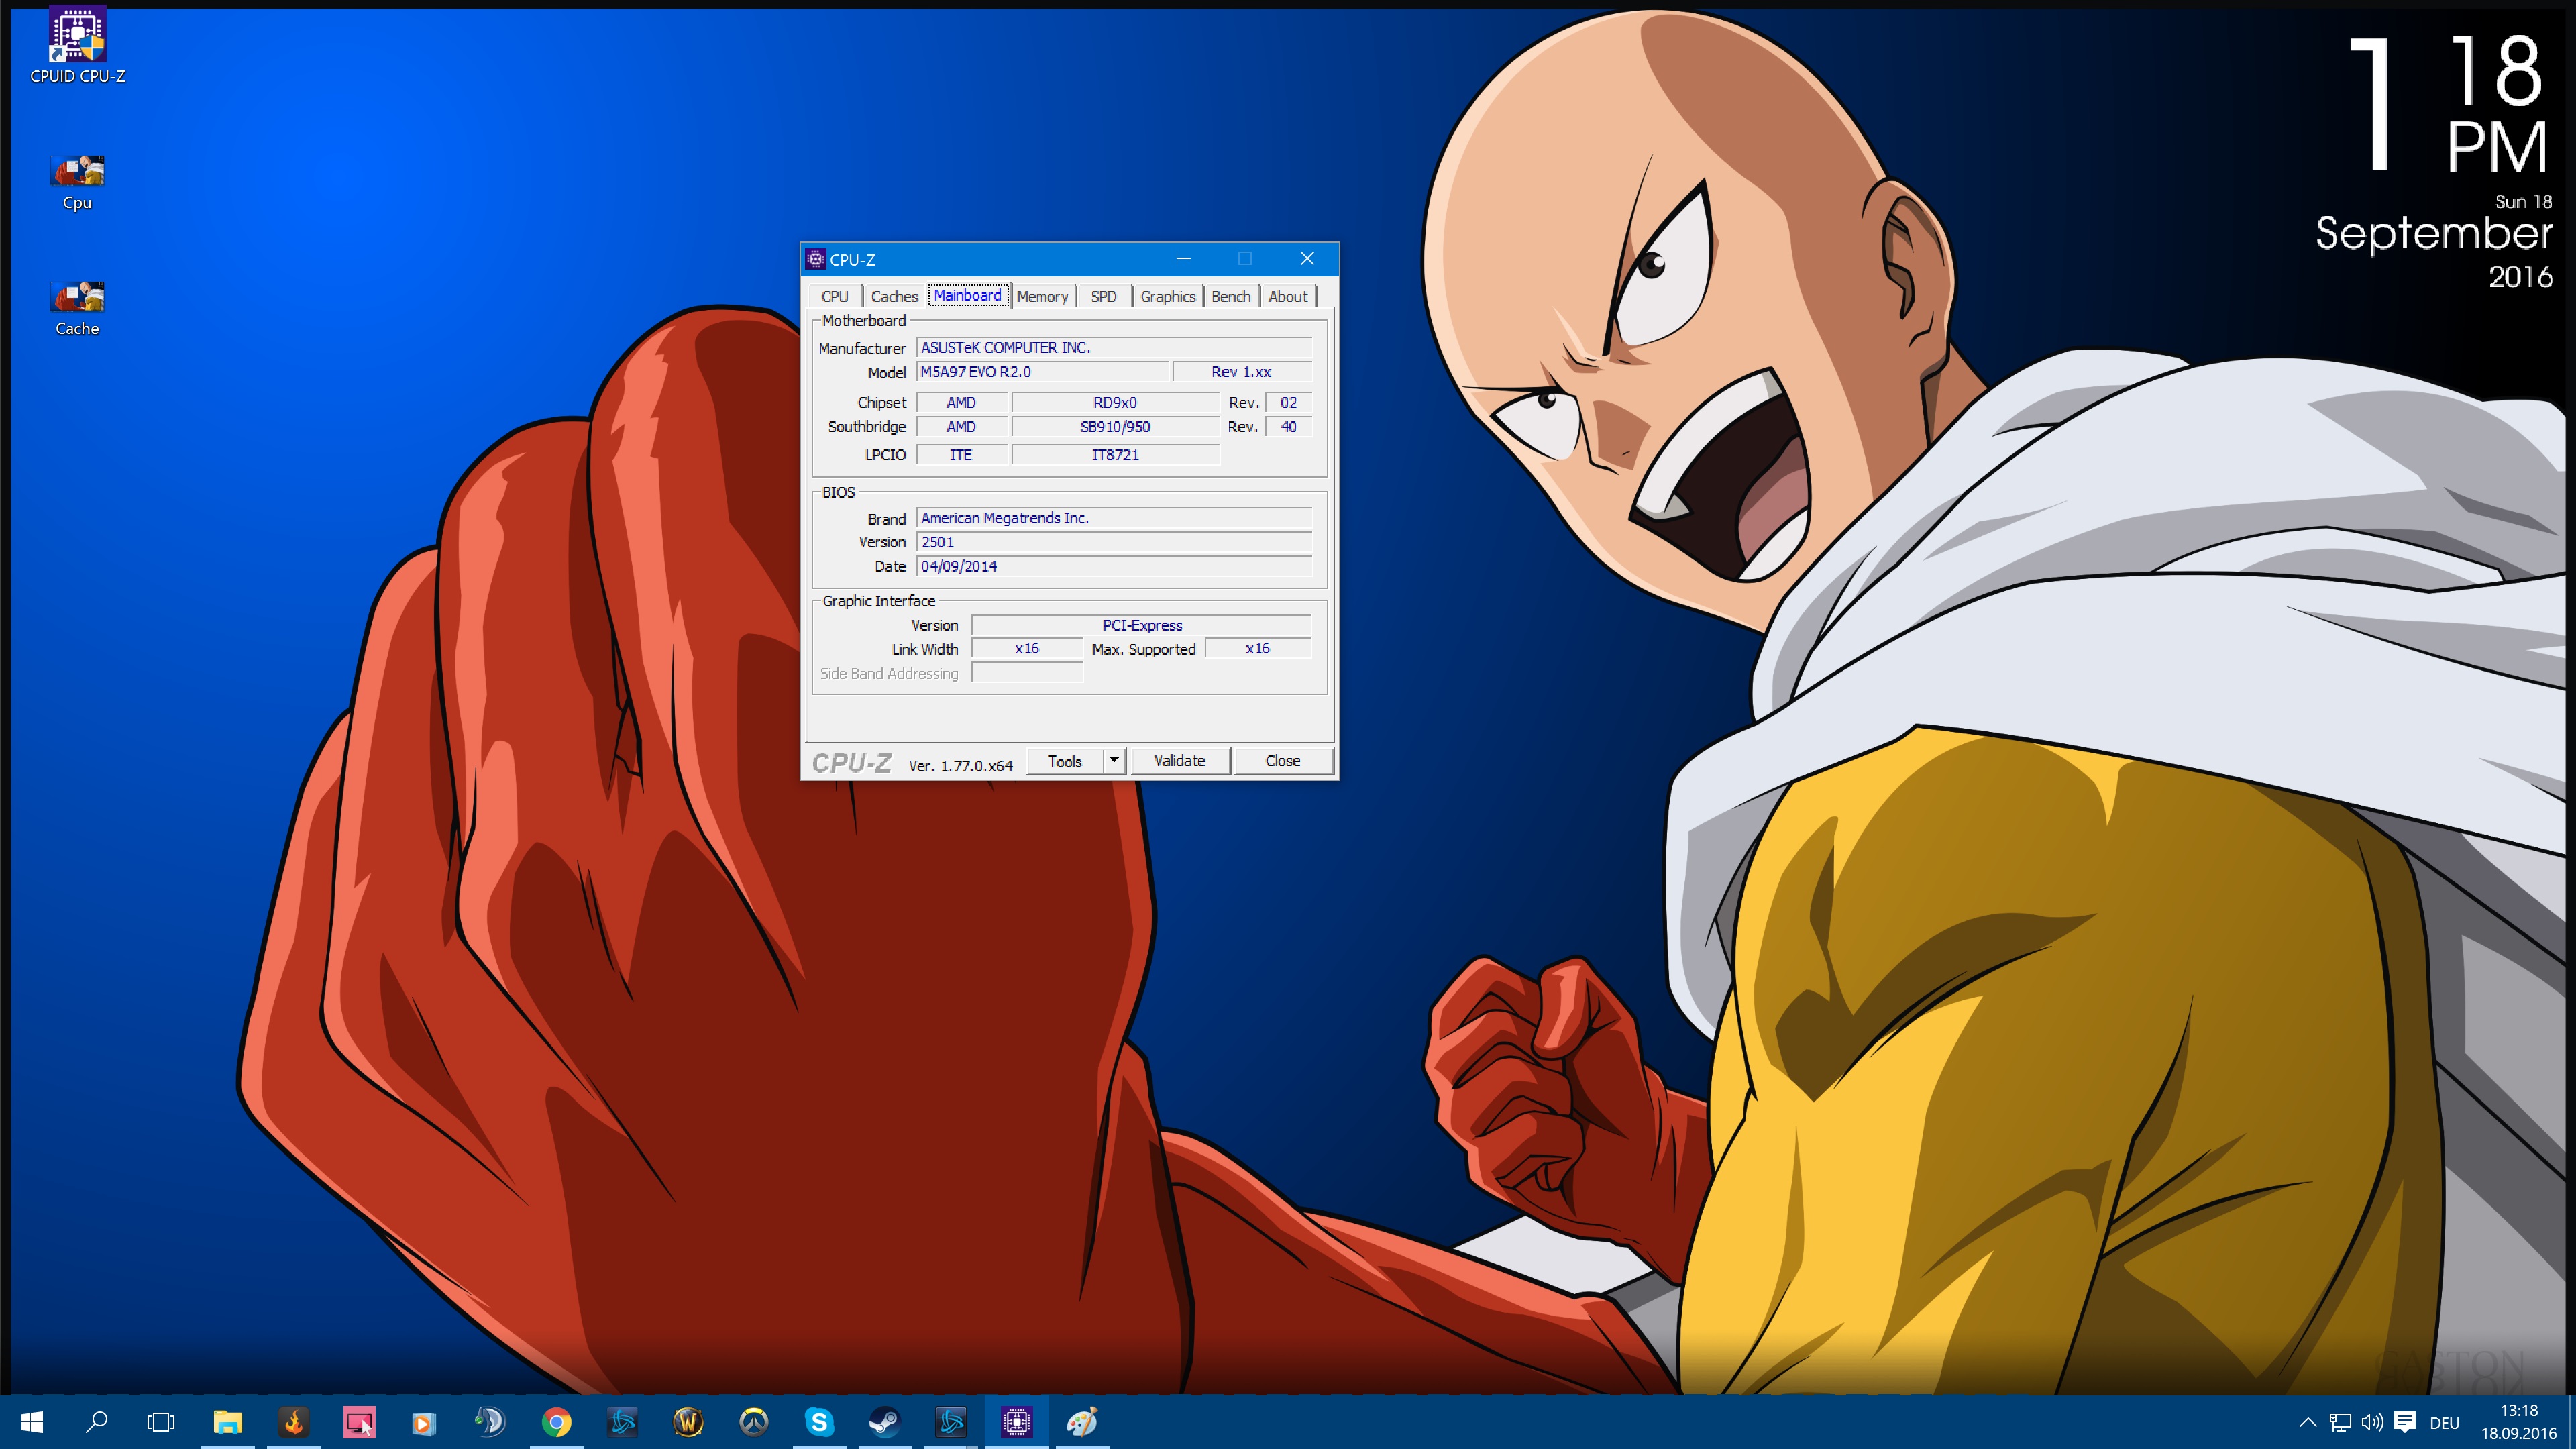Click the Steam taskbar icon

coord(884,1421)
